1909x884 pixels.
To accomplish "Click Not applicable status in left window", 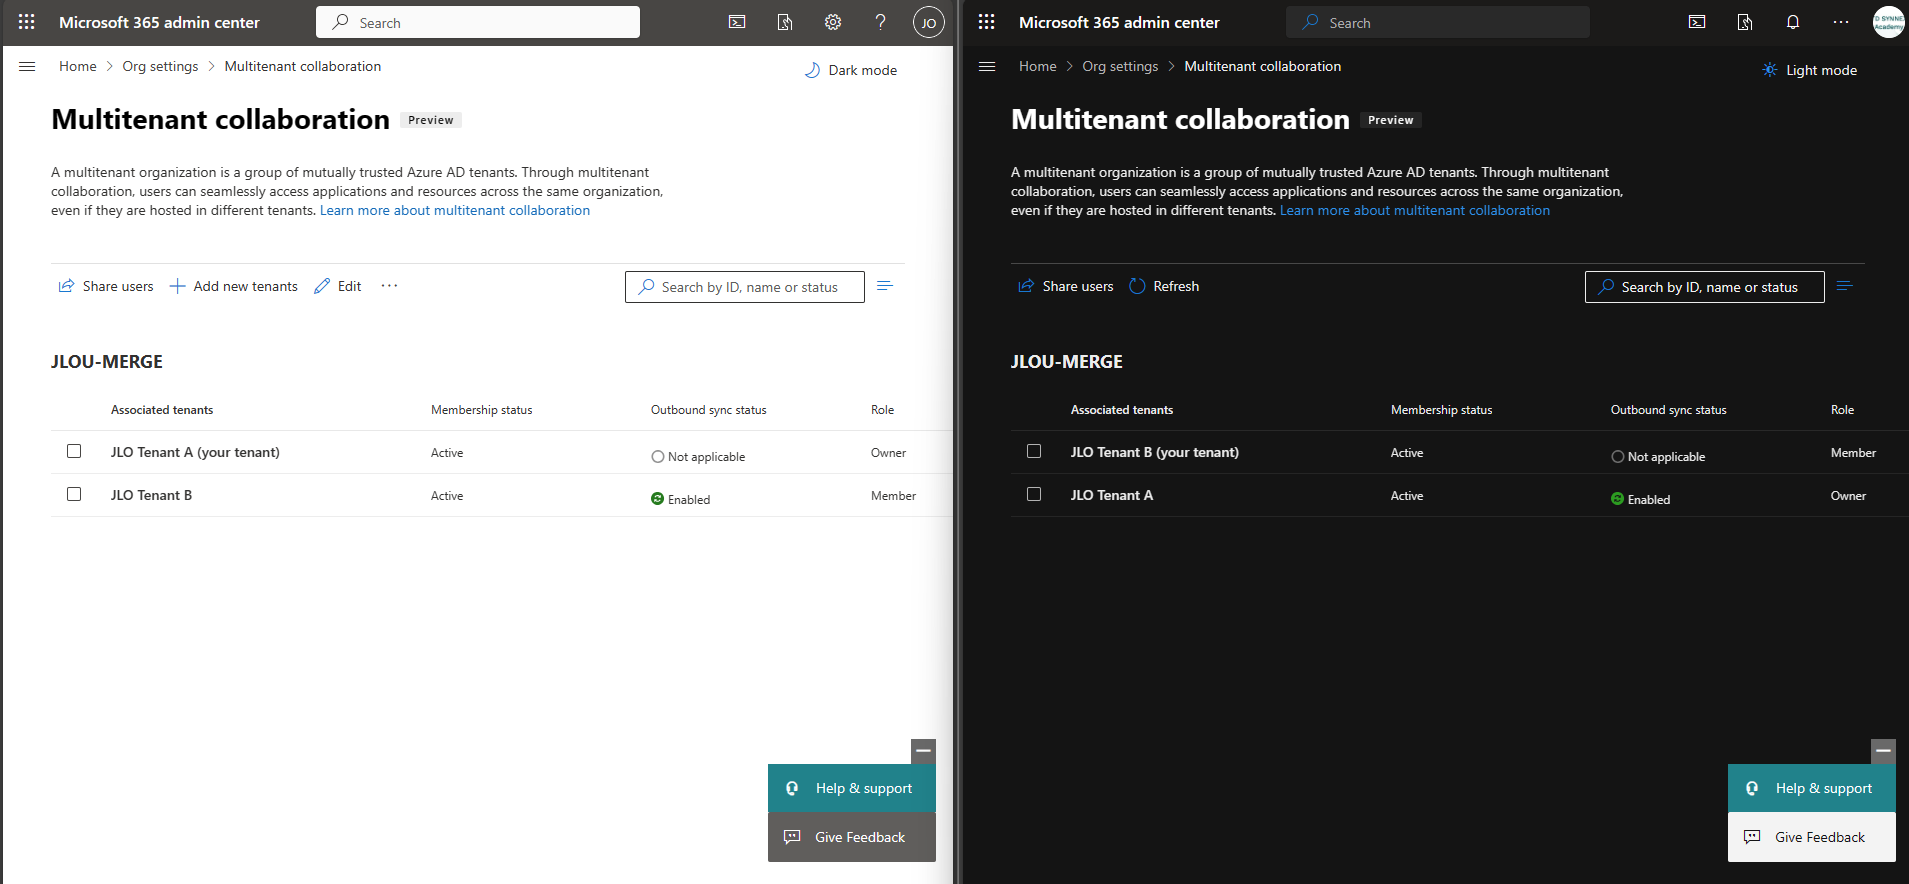I will point(698,456).
